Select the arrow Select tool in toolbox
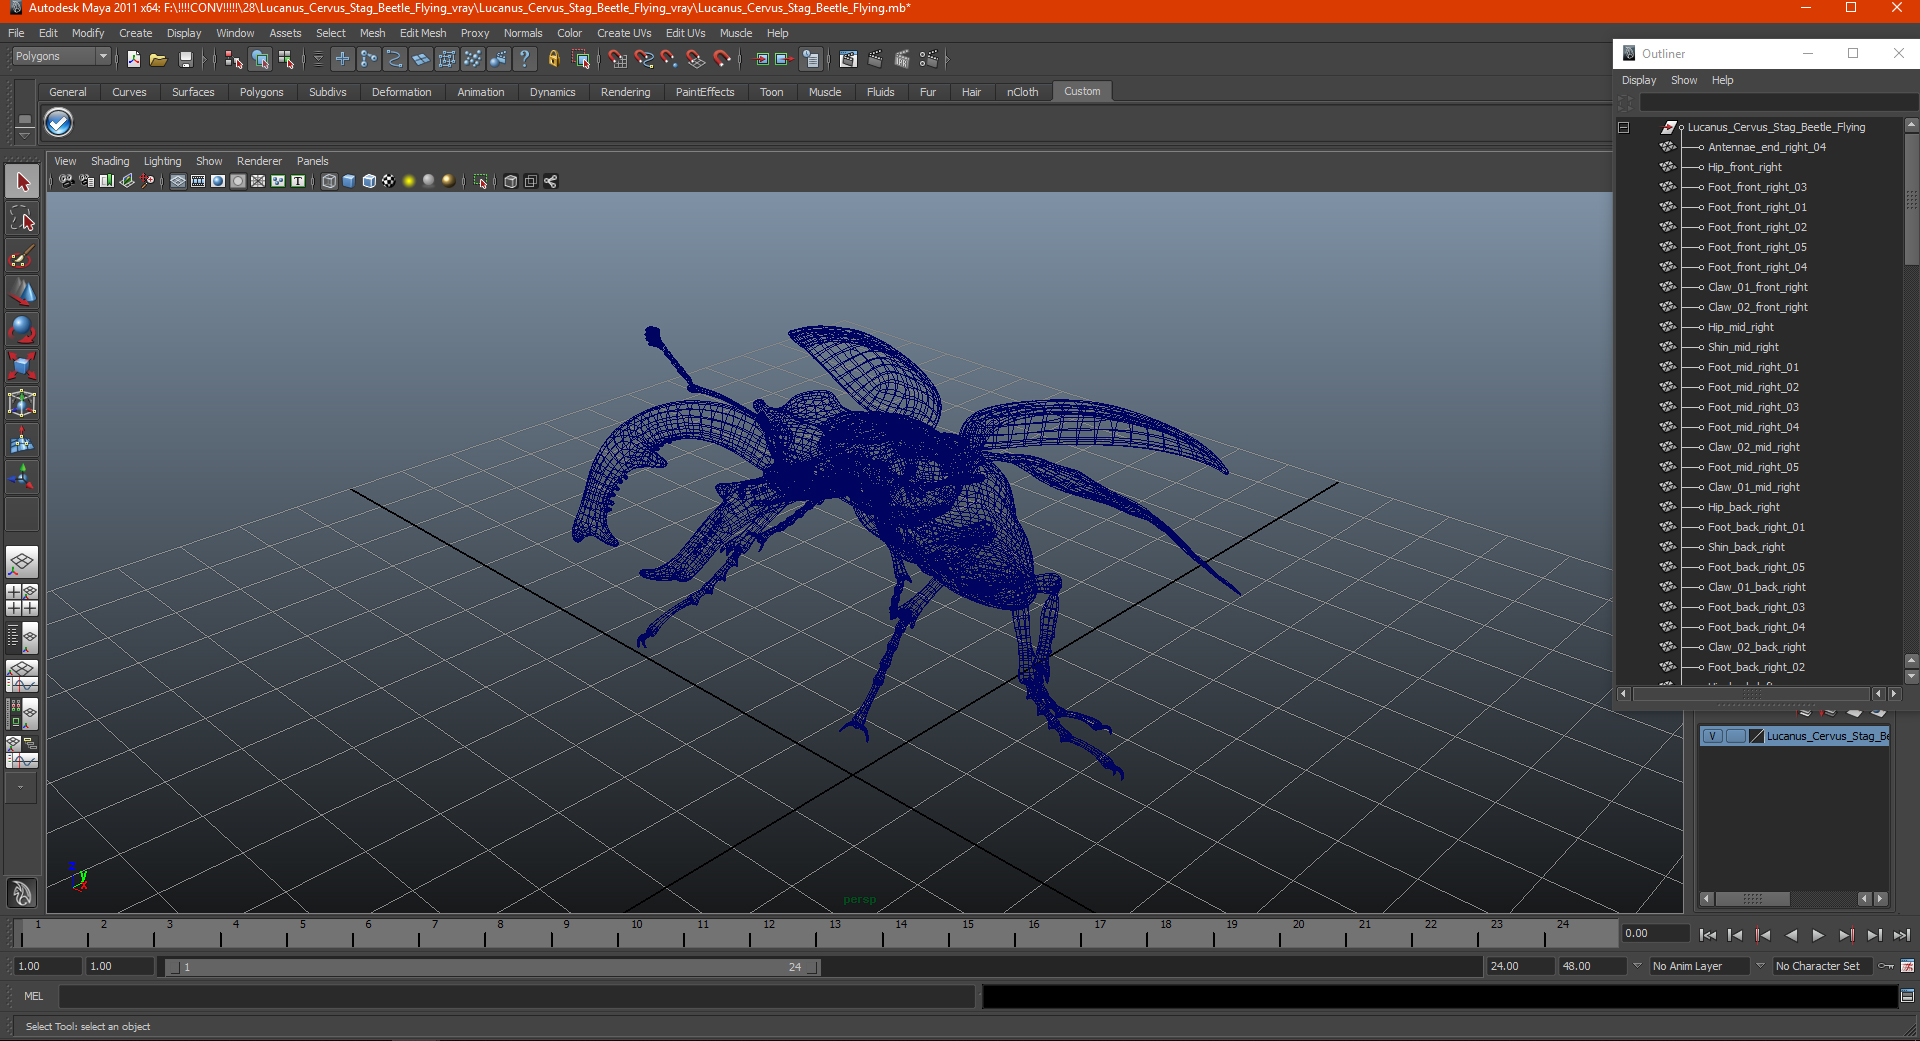 tap(22, 182)
